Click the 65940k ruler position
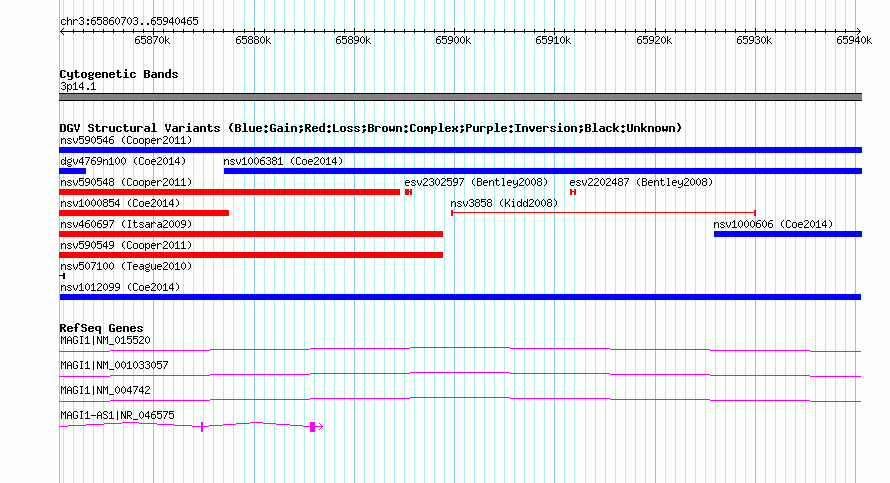 pos(854,40)
